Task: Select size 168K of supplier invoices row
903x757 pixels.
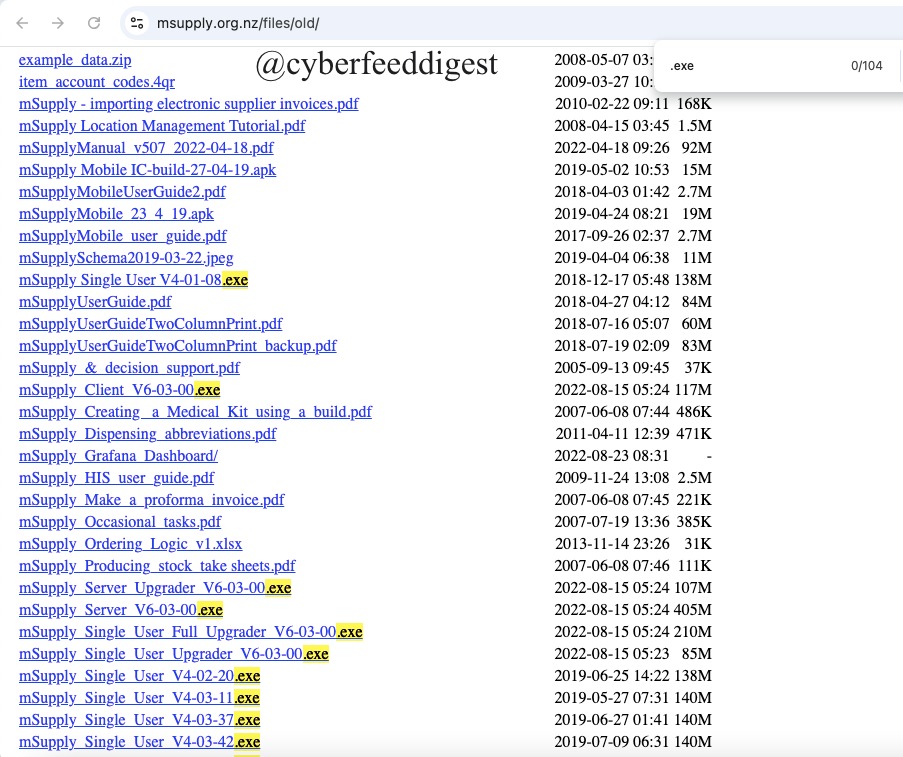Action: pos(694,104)
